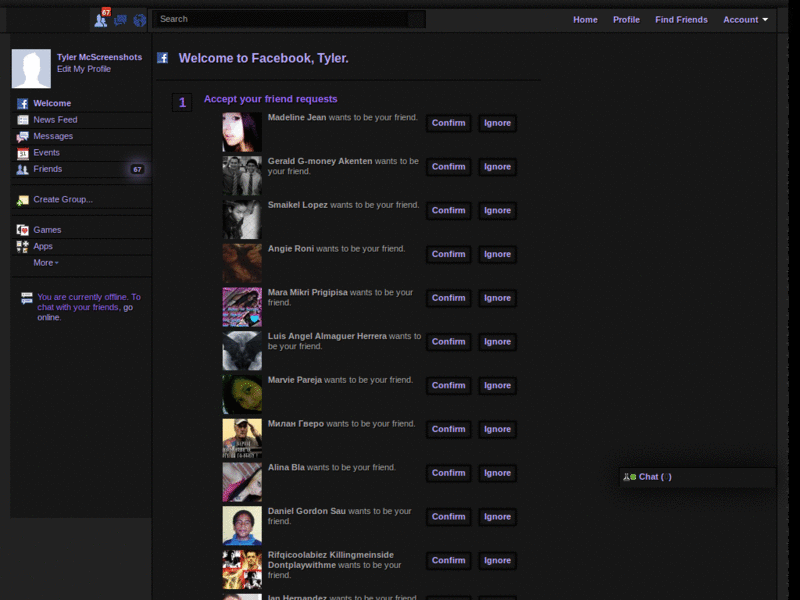Open Marvie Pareja name link
The height and width of the screenshot is (600, 800).
[295, 380]
